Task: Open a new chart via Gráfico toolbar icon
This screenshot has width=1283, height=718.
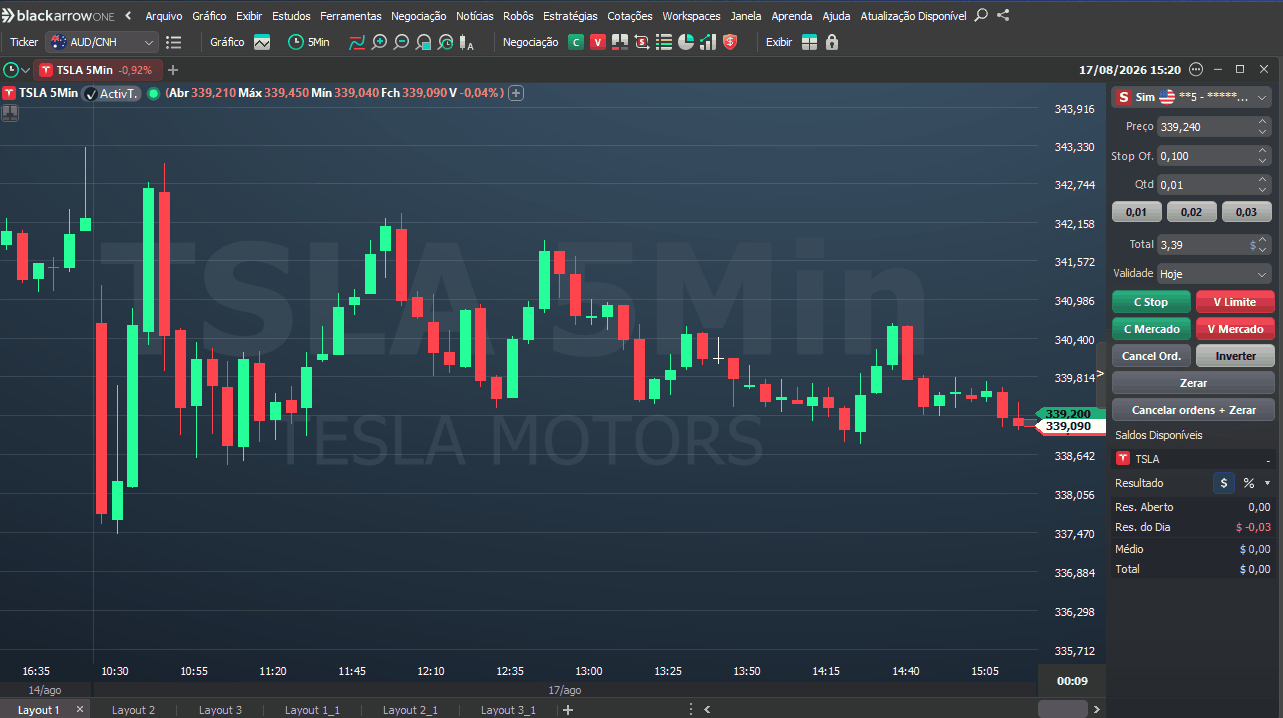Action: coord(262,42)
